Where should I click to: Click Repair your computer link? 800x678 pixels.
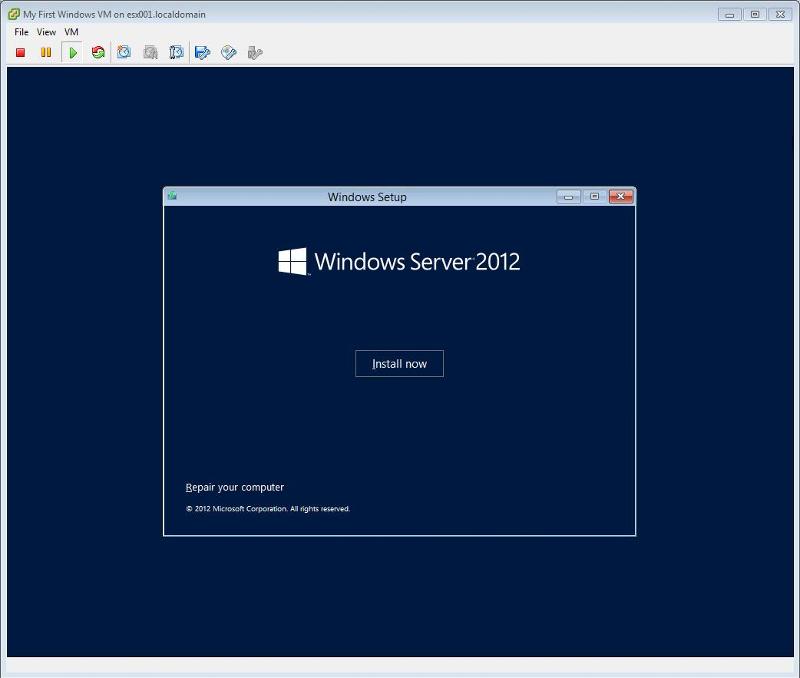point(235,487)
